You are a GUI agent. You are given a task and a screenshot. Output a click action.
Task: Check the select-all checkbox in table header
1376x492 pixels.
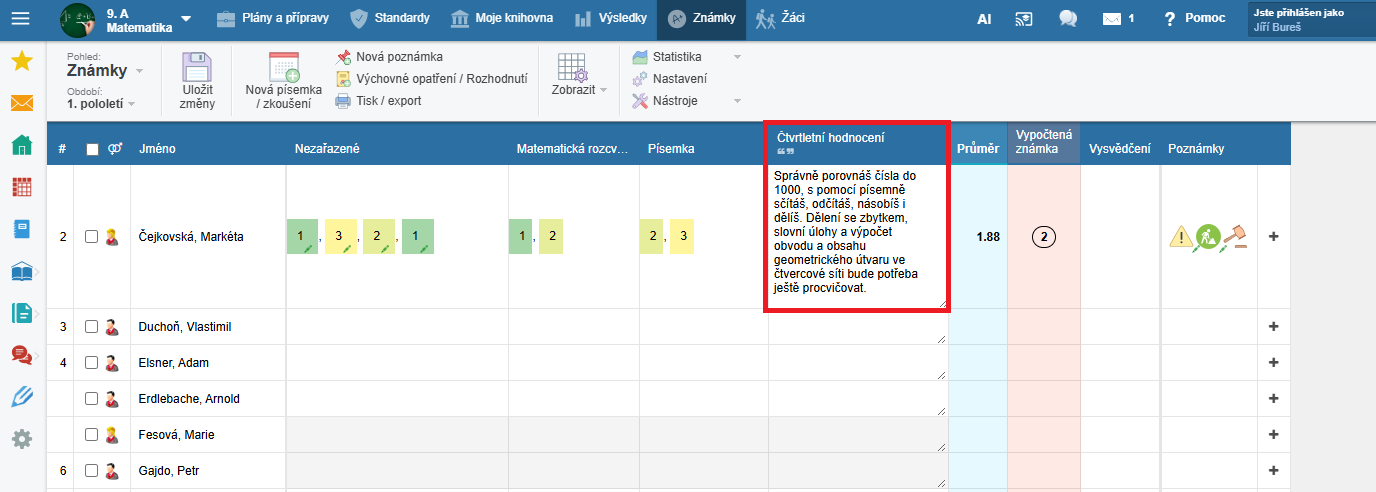point(93,149)
